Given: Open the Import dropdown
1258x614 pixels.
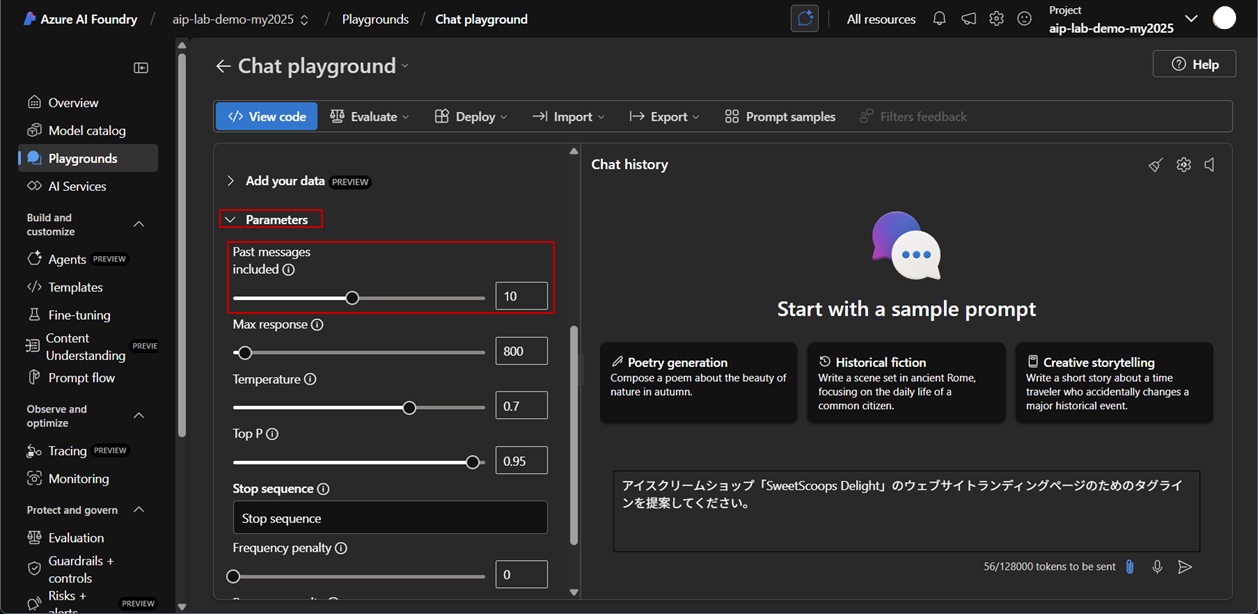Looking at the screenshot, I should pyautogui.click(x=568, y=117).
